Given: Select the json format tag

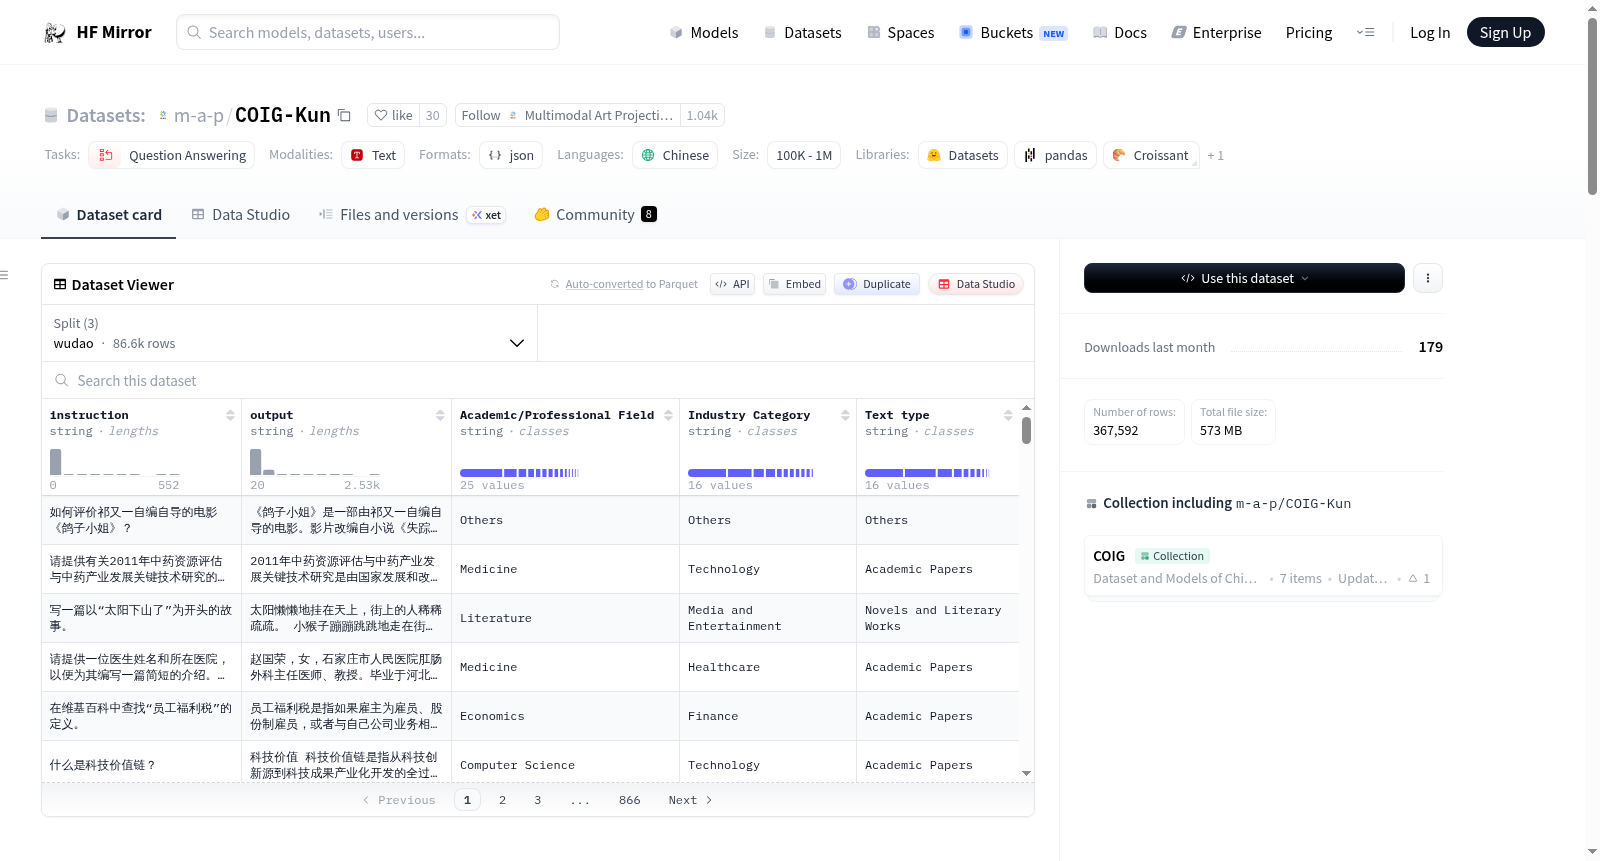Looking at the screenshot, I should 511,155.
